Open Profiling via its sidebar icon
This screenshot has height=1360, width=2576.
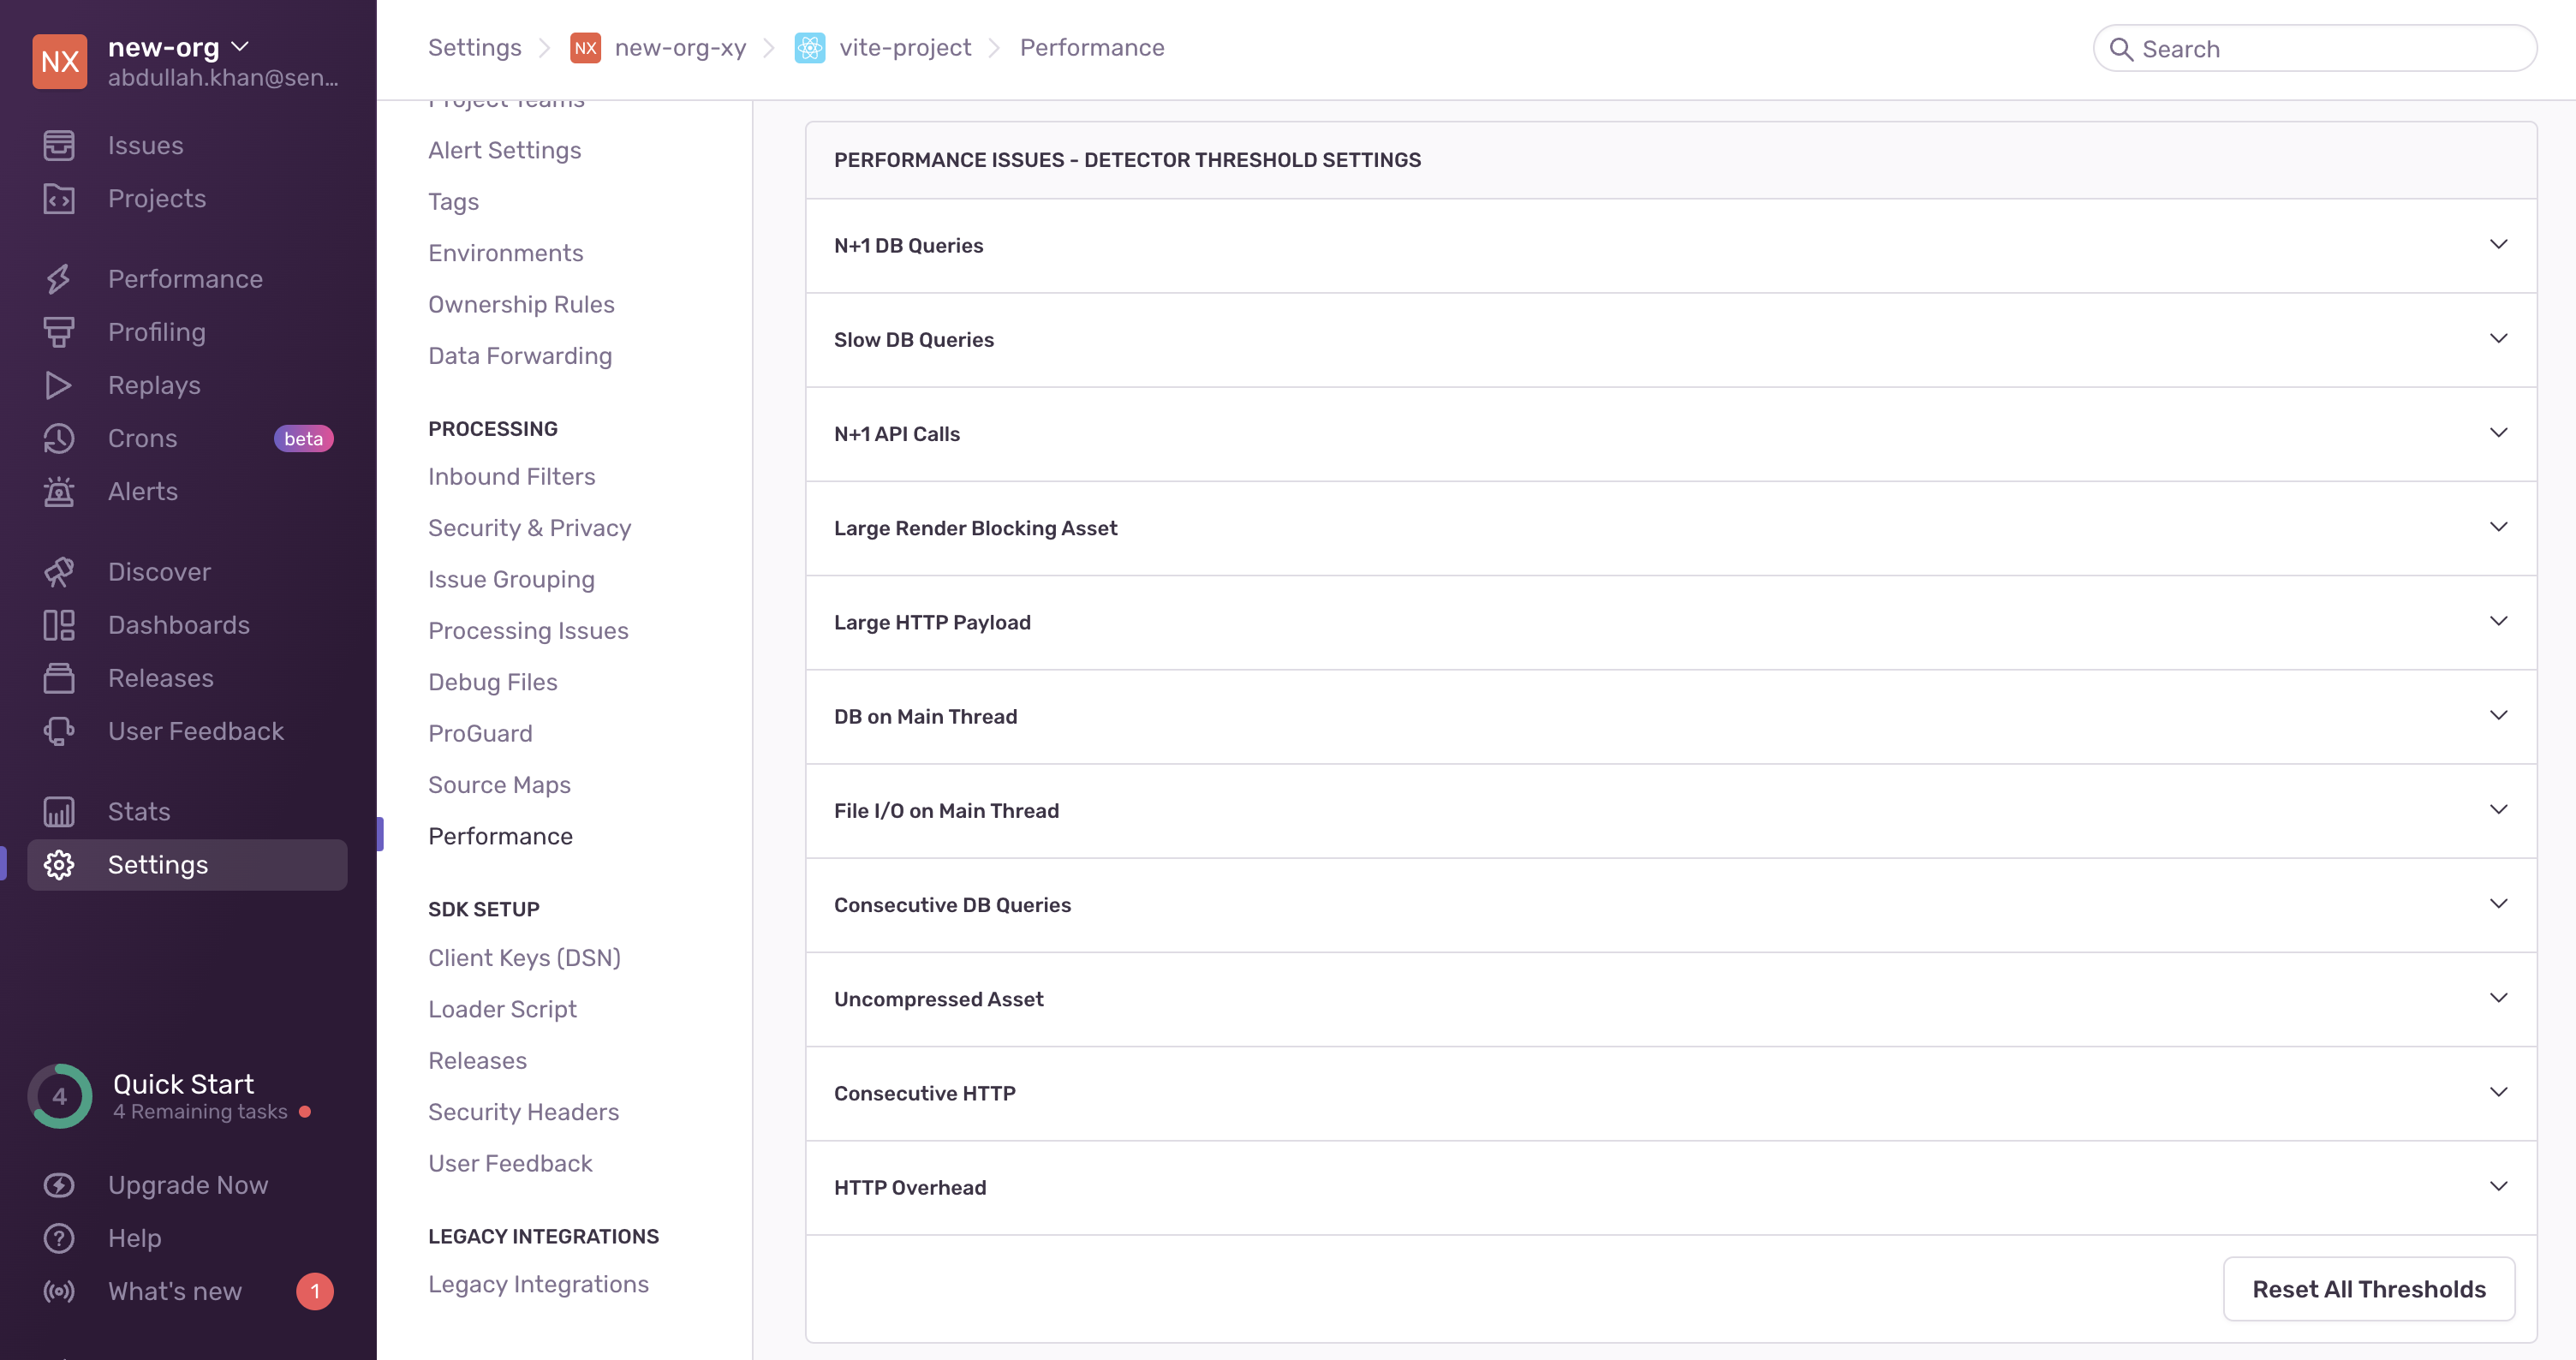point(58,332)
